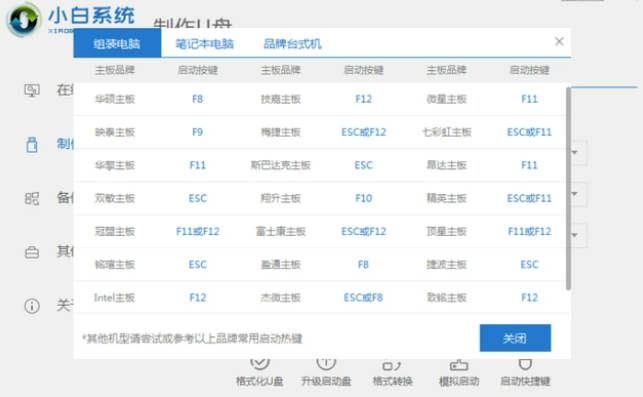Click the 华擎主板 cell
This screenshot has width=643, height=397.
coord(115,165)
